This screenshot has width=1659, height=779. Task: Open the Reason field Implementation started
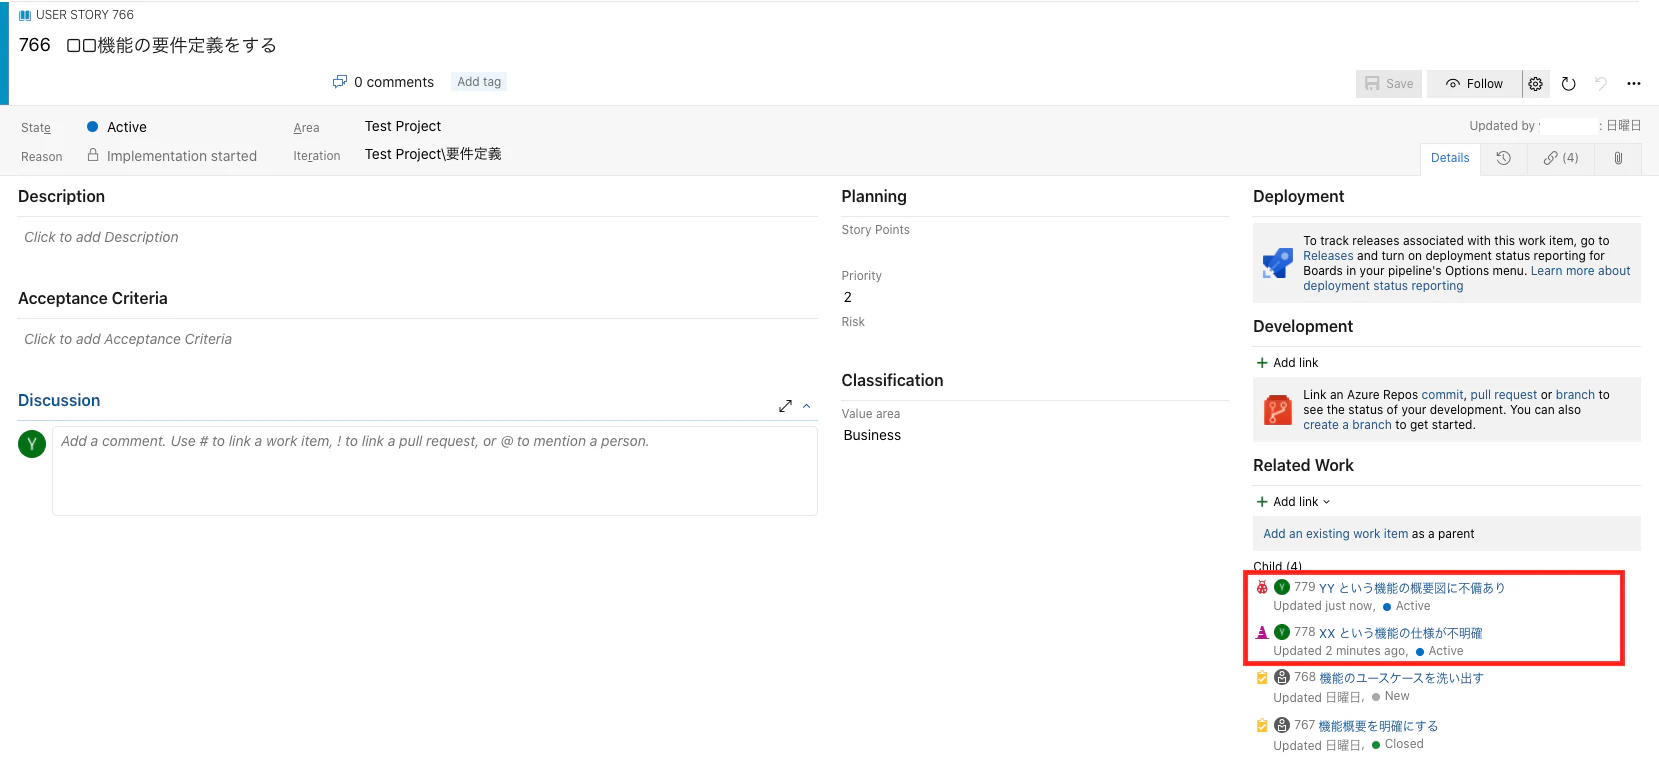point(182,156)
